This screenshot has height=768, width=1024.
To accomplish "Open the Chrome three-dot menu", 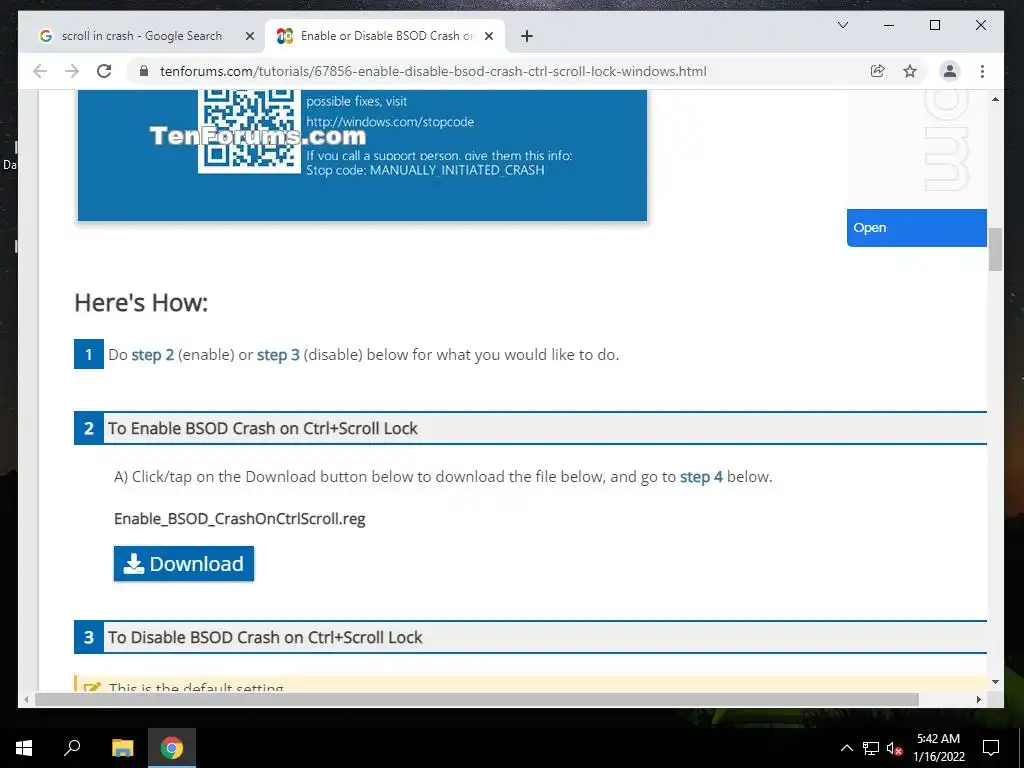I will click(982, 71).
